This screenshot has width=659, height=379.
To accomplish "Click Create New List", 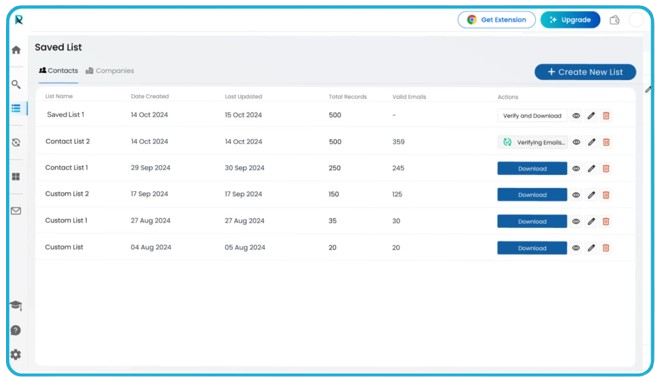I will (x=585, y=72).
